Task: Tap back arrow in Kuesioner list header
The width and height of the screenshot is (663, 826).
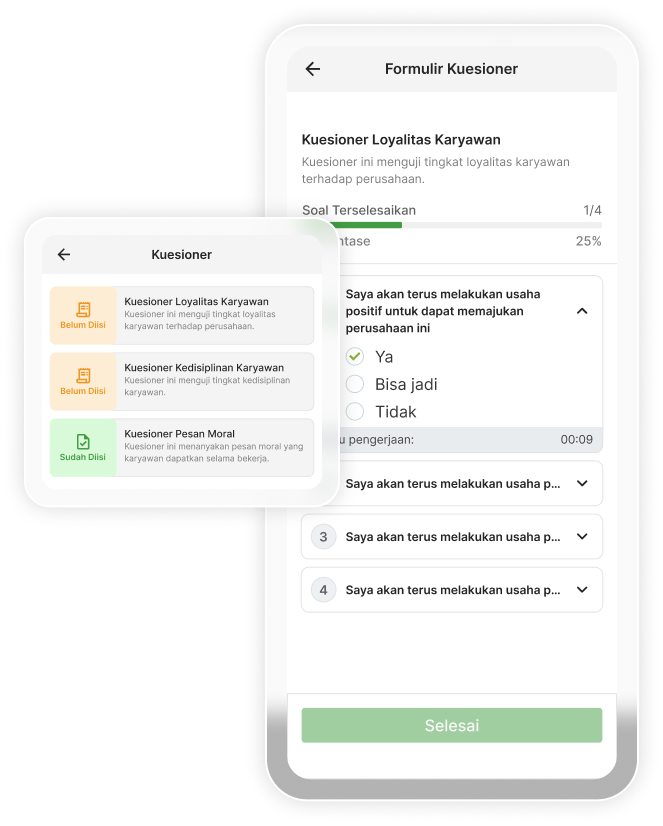Action: [64, 255]
